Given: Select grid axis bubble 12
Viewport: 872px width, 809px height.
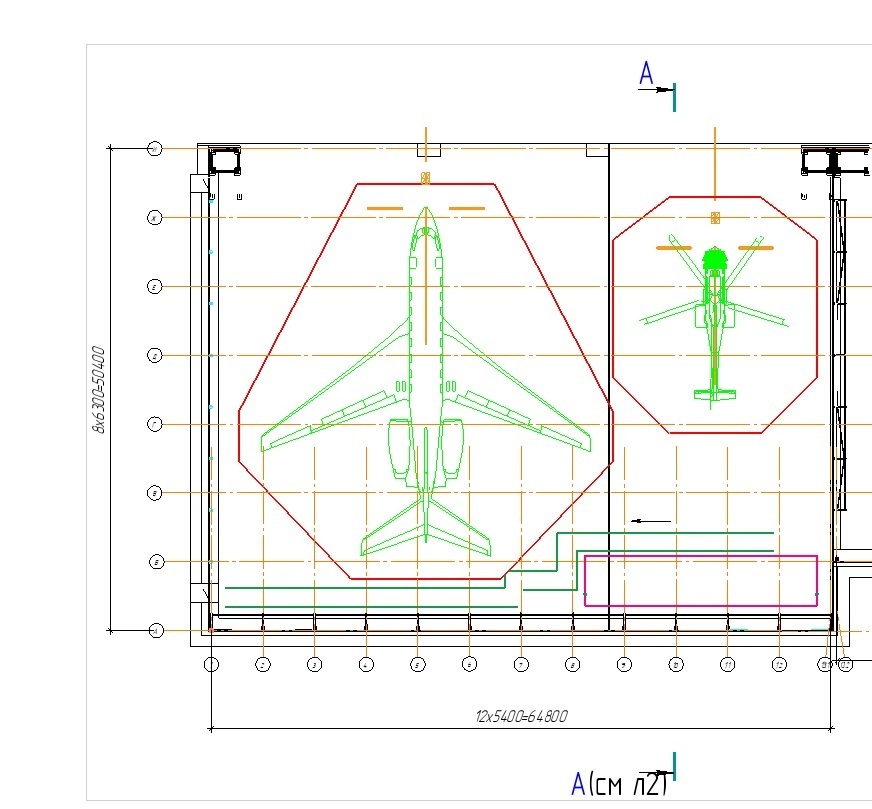Looking at the screenshot, I should pos(780,664).
